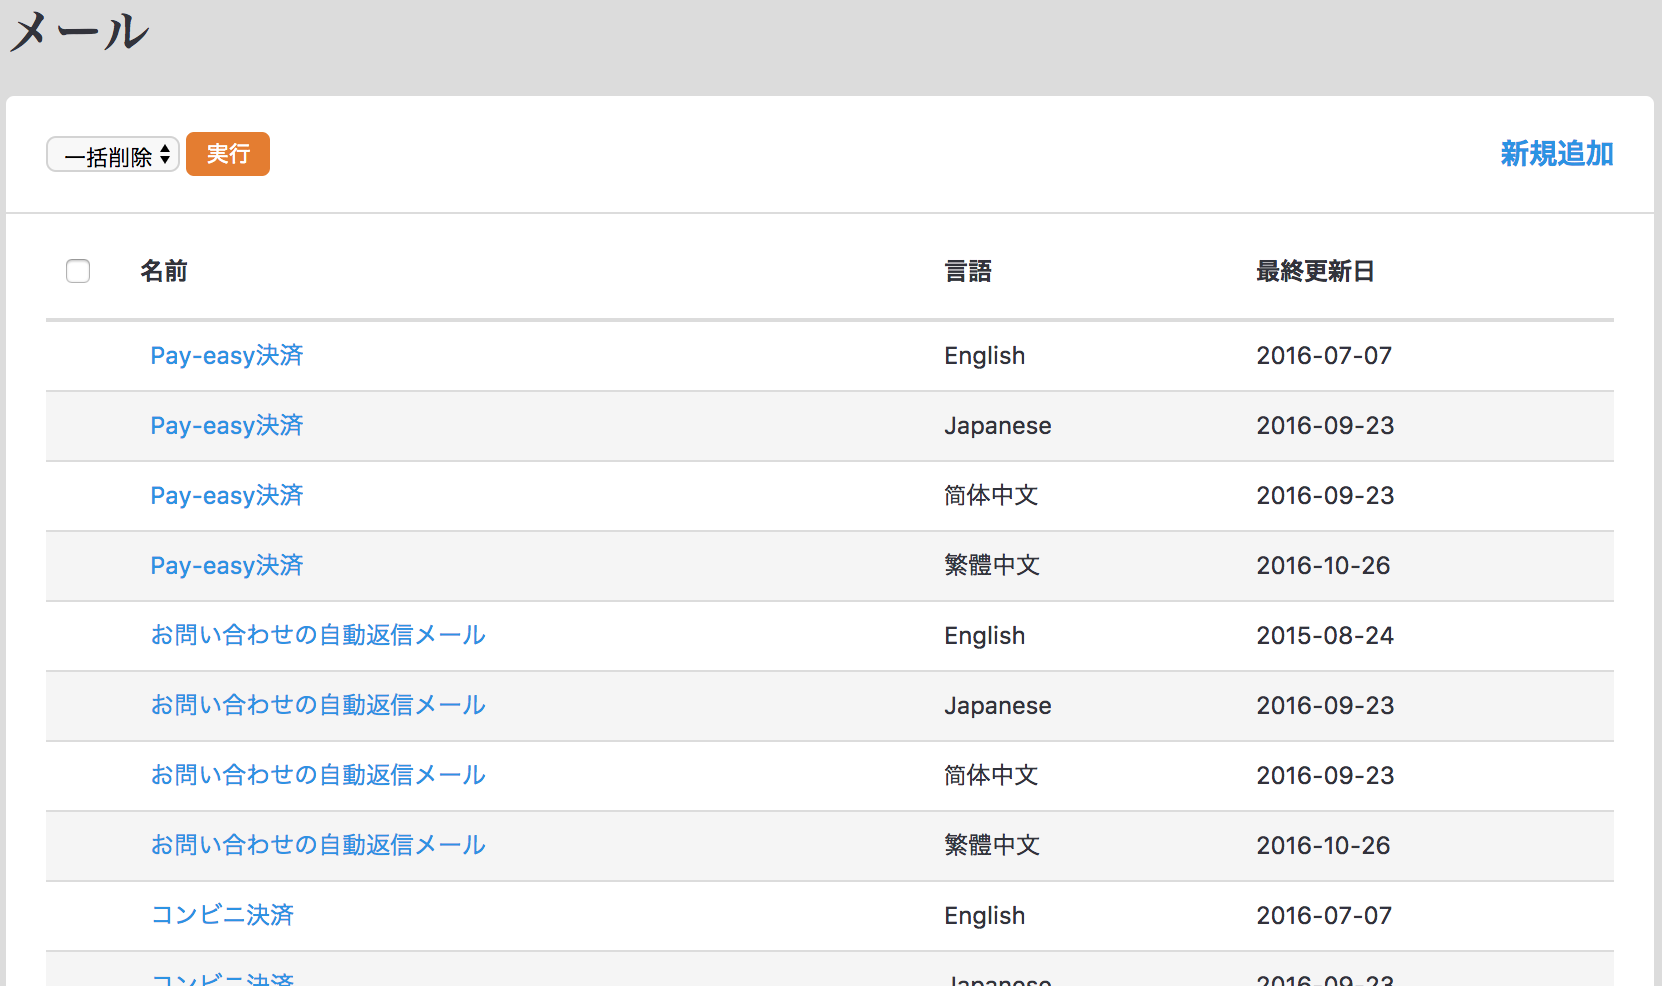Click the メール page heading
The image size is (1662, 986).
coord(80,32)
